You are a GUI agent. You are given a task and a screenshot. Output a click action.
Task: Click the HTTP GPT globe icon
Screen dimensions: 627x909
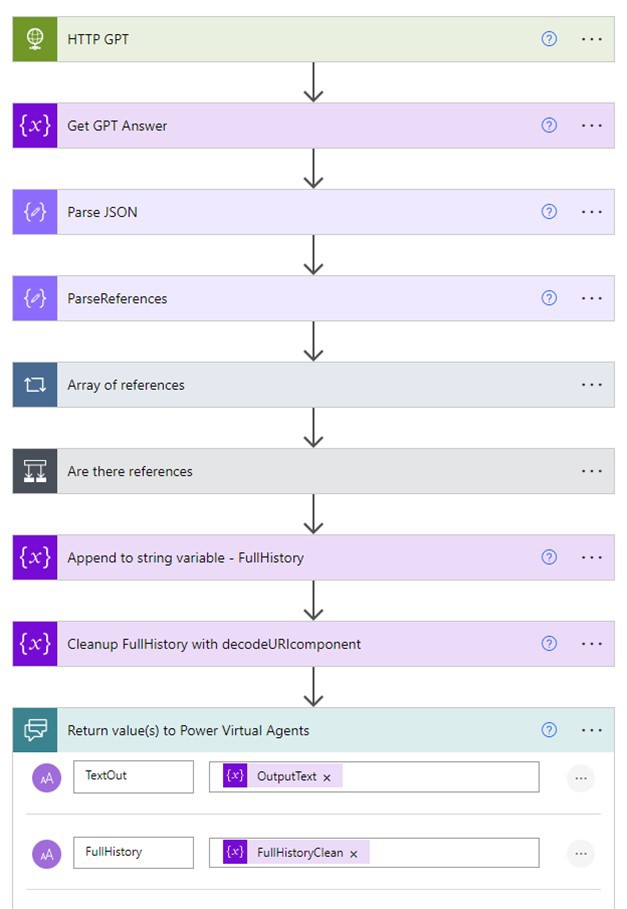[x=35, y=39]
